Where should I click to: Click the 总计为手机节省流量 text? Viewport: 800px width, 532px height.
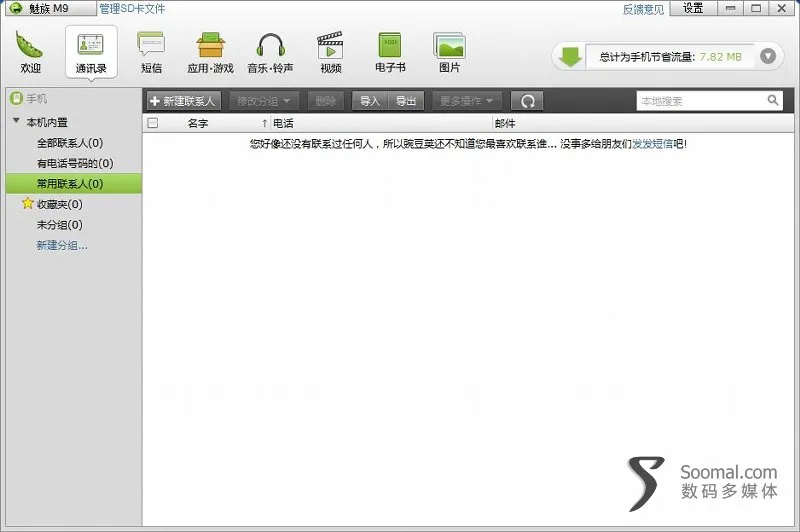coord(647,57)
